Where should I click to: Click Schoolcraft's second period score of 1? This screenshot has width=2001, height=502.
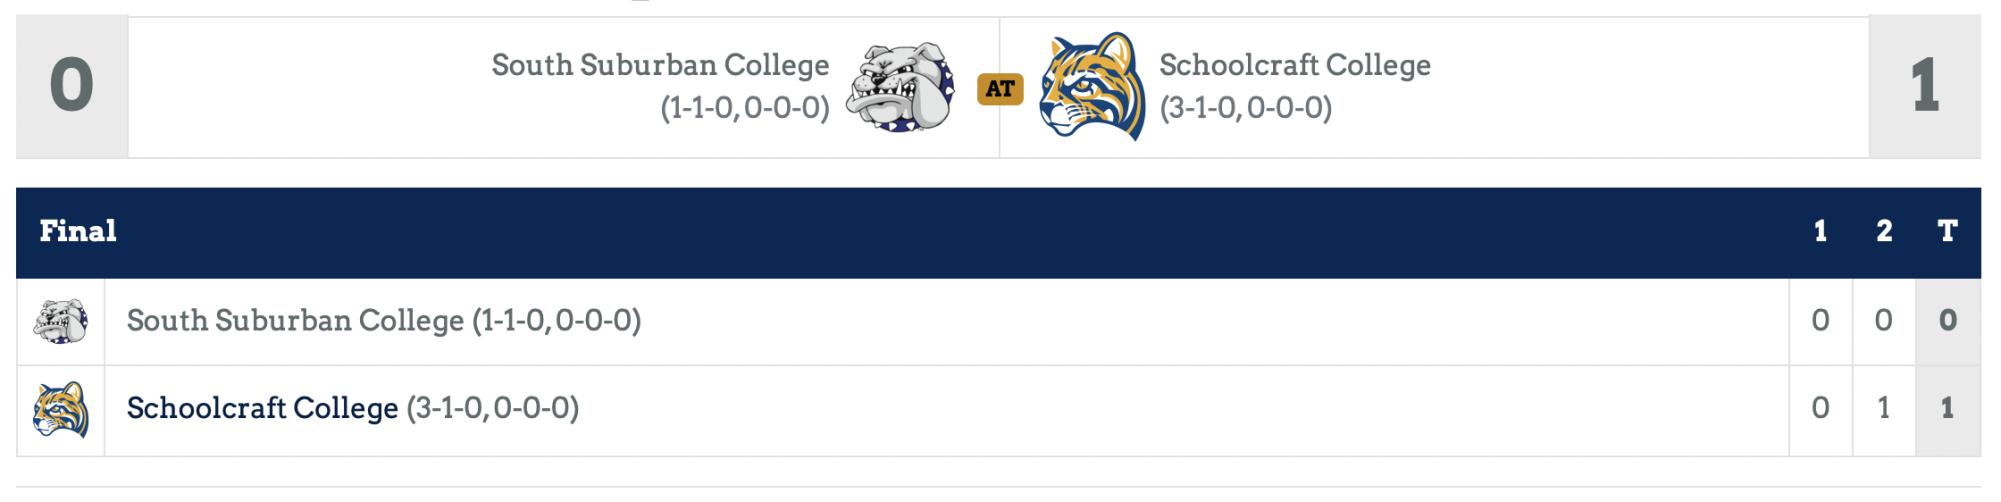point(1884,409)
